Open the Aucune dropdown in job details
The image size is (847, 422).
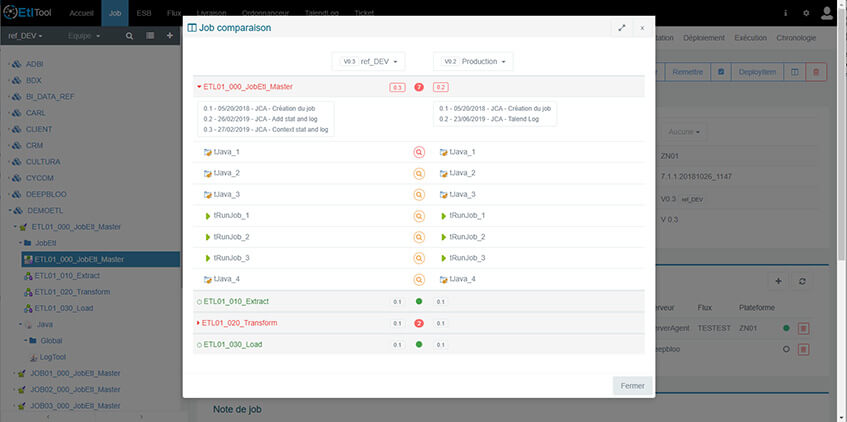[682, 132]
